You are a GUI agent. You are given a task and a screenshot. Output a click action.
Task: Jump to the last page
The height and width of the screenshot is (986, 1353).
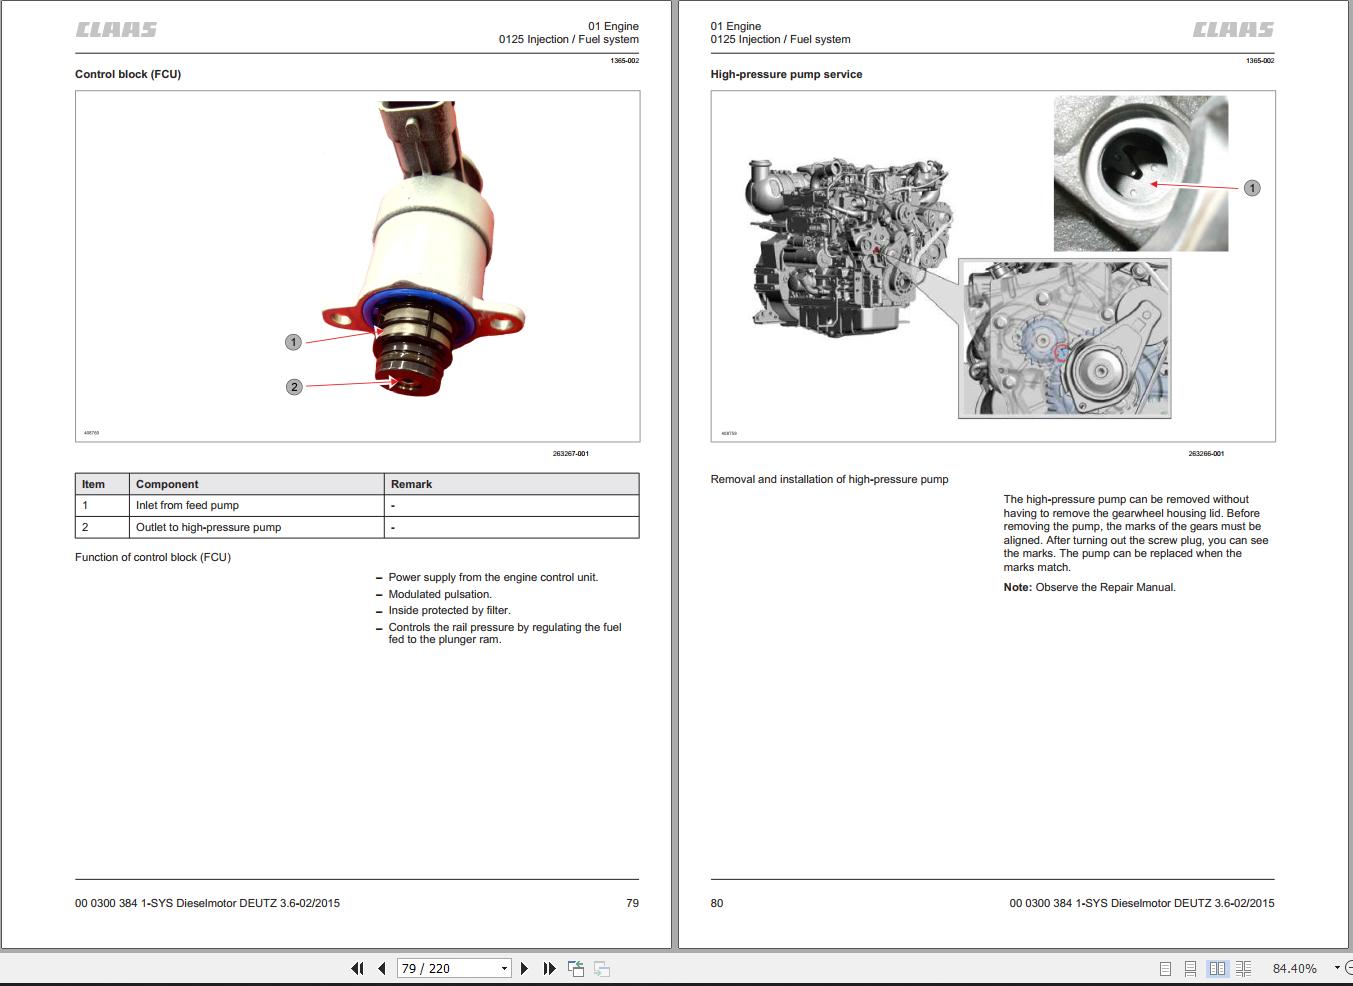coord(549,968)
